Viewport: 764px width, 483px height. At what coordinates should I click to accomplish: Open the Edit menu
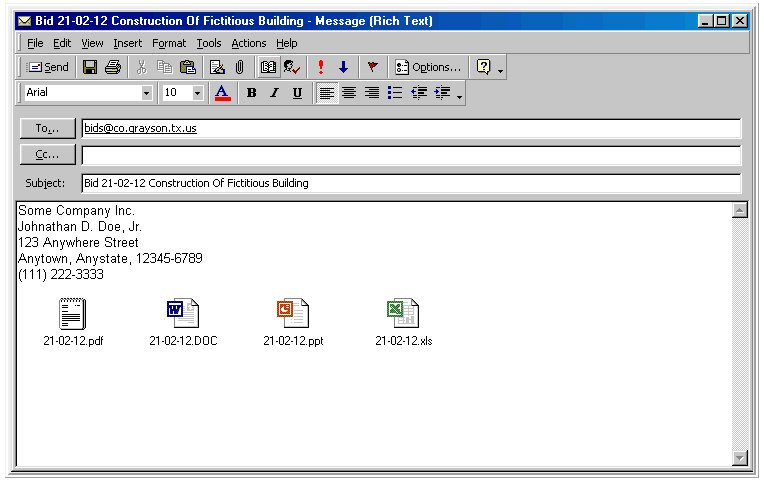coord(62,43)
